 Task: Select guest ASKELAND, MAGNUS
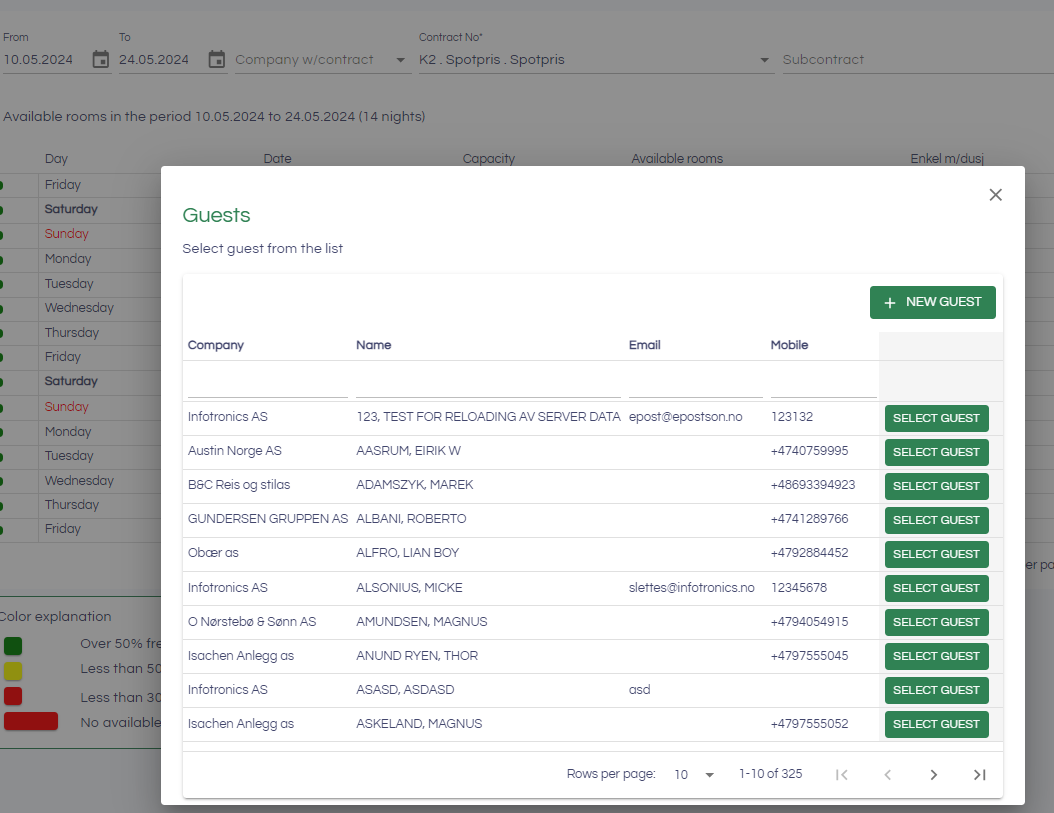[x=936, y=724]
